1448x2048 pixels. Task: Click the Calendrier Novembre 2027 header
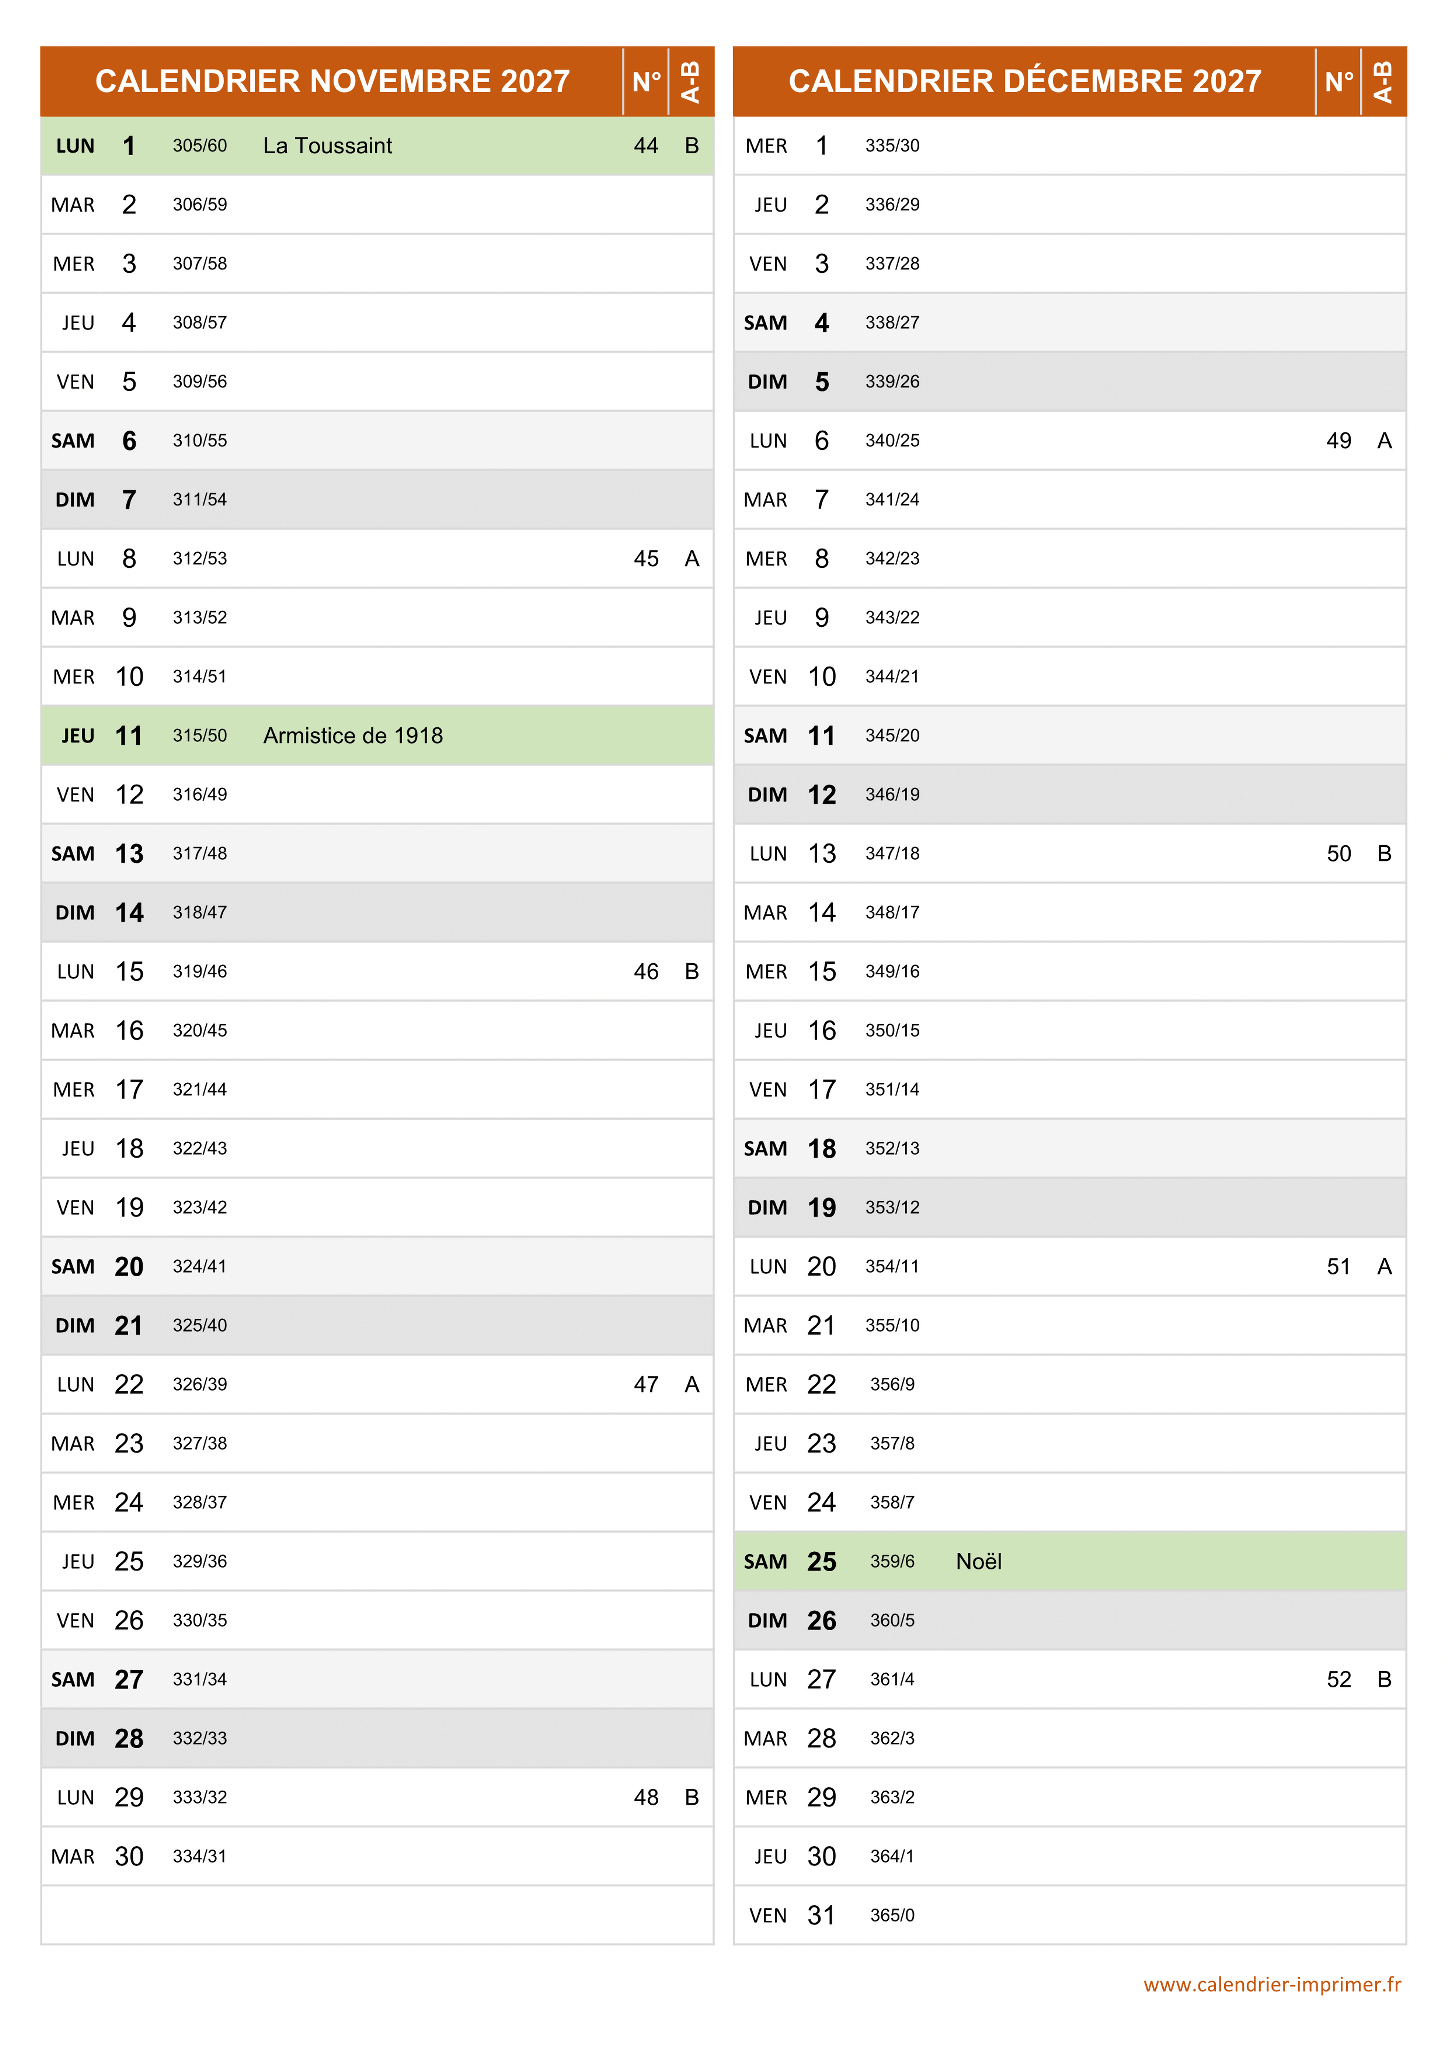[x=332, y=81]
